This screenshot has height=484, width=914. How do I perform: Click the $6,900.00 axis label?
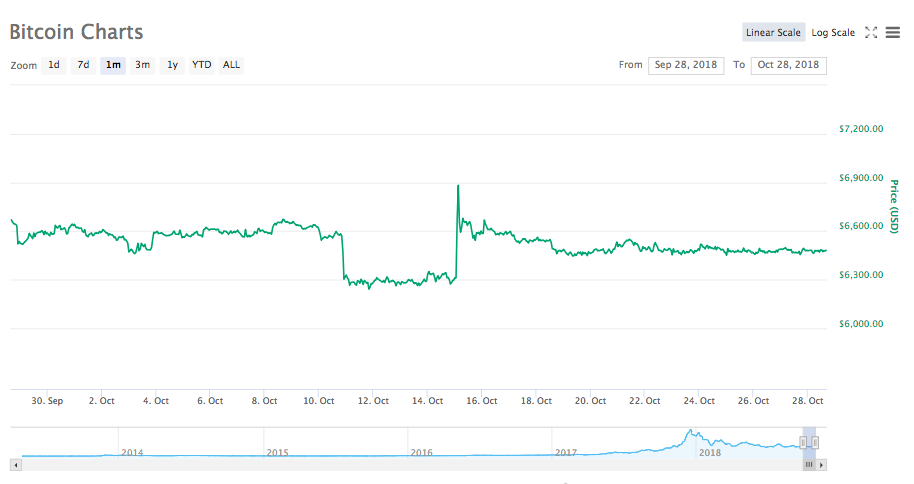pyautogui.click(x=861, y=178)
